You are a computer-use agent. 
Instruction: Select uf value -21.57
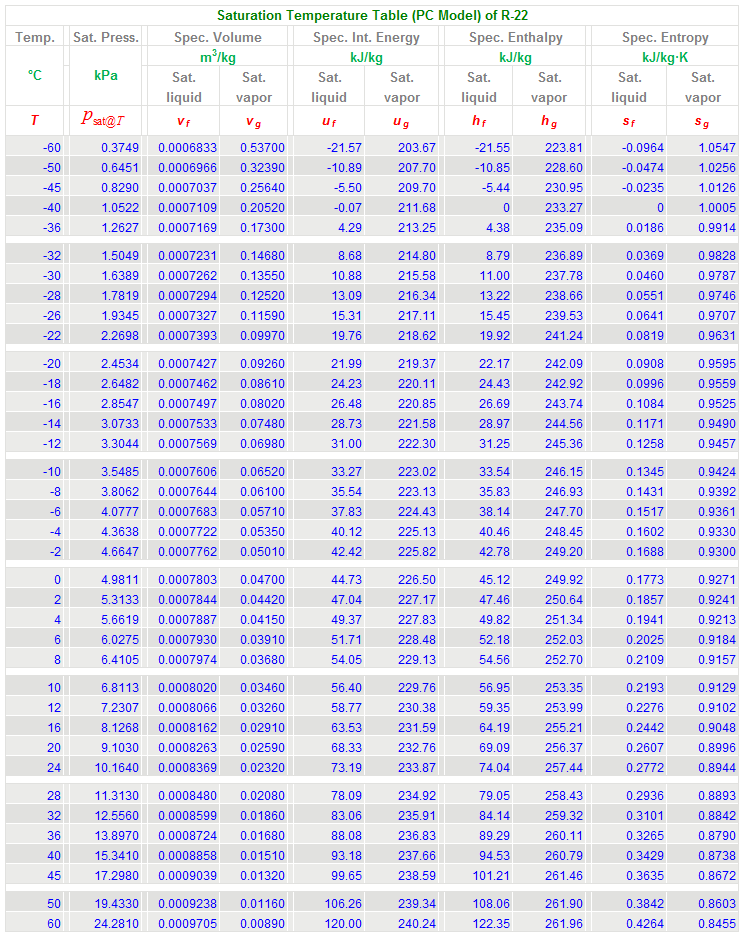click(x=345, y=148)
